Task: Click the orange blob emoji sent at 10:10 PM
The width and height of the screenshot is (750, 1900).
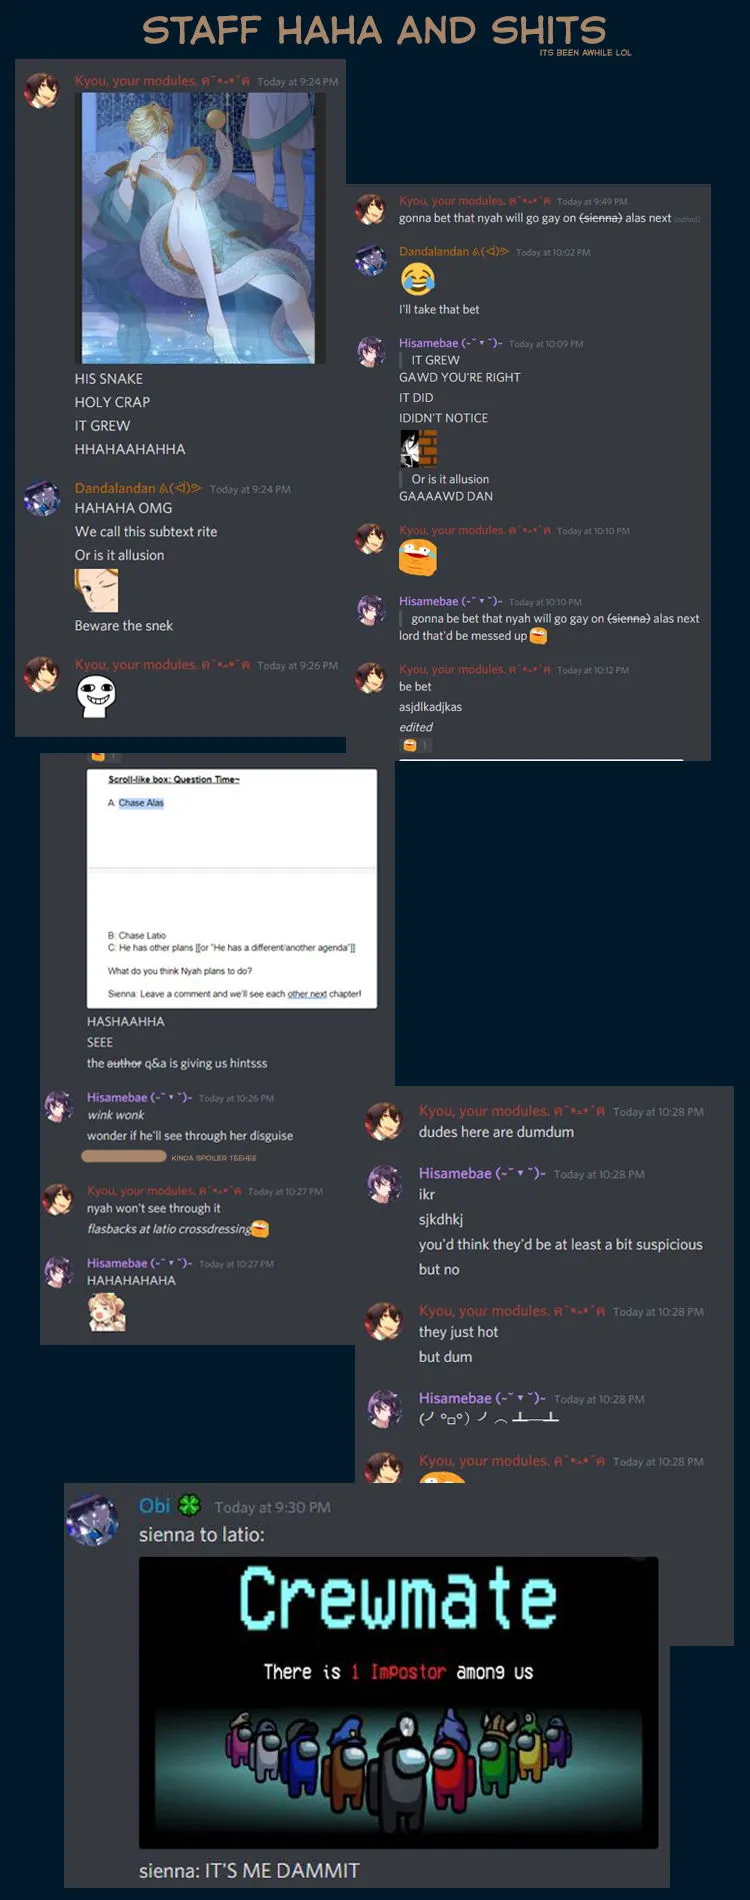Action: [x=418, y=558]
